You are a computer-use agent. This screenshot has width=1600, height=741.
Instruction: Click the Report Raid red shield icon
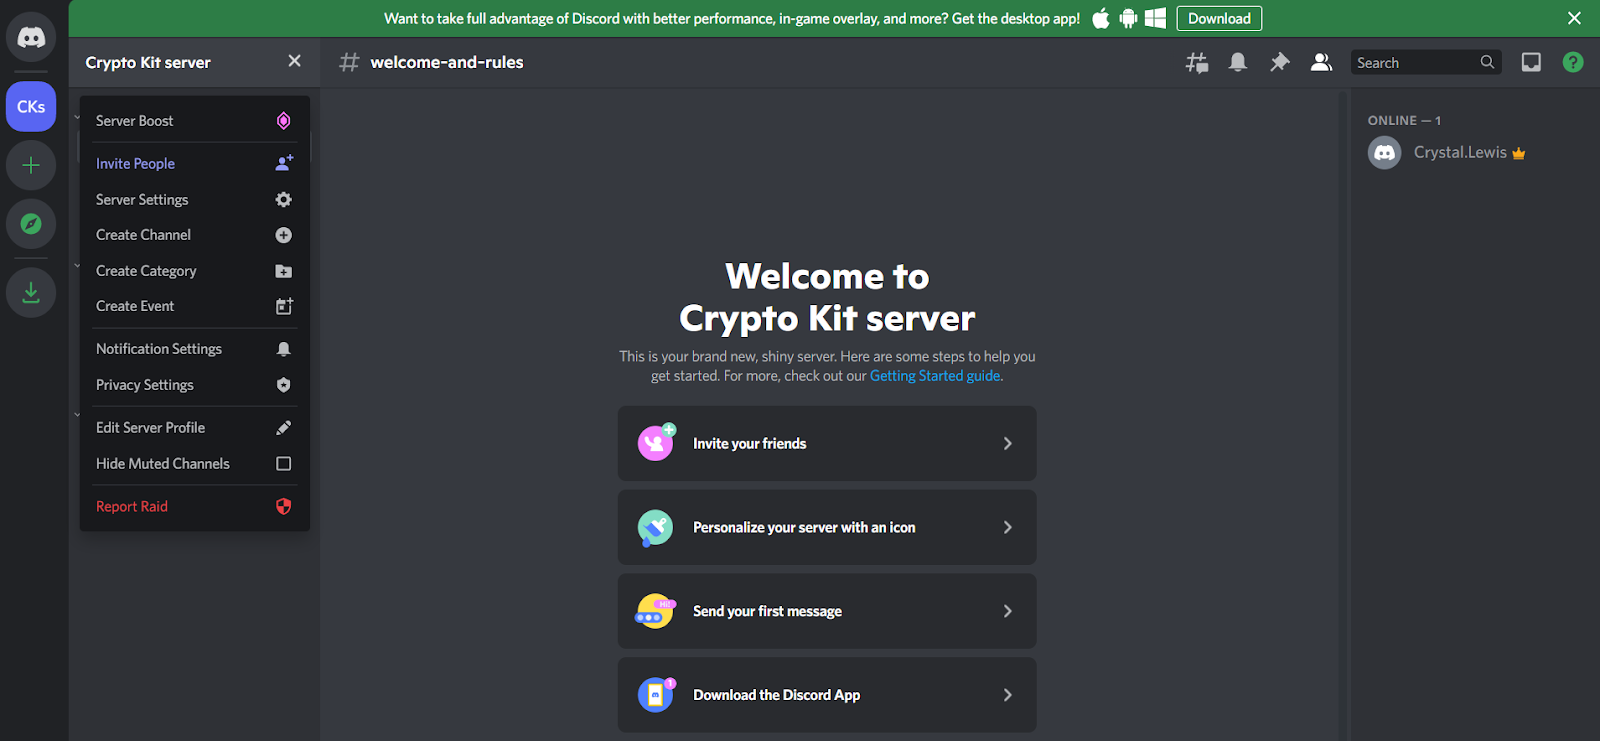click(x=284, y=507)
